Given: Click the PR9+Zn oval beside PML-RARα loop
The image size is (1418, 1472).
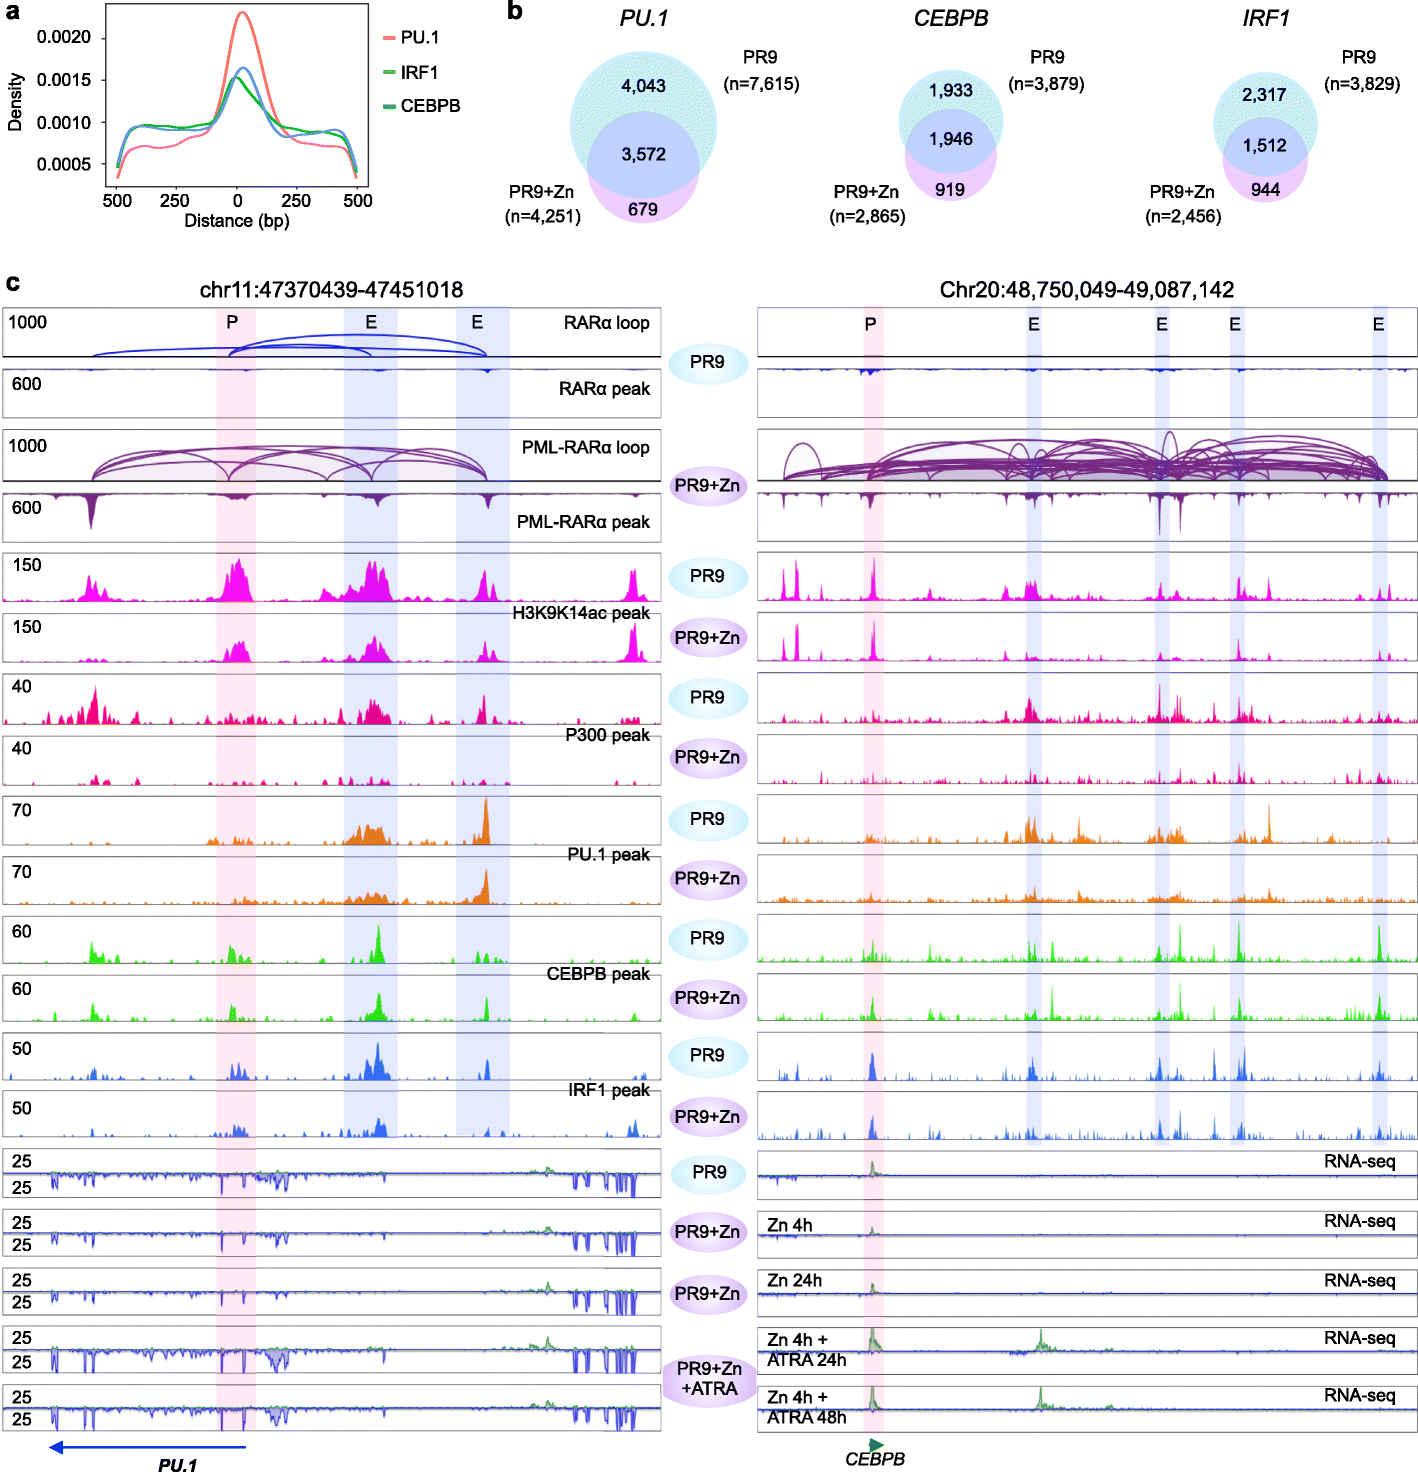Looking at the screenshot, I should point(708,486).
